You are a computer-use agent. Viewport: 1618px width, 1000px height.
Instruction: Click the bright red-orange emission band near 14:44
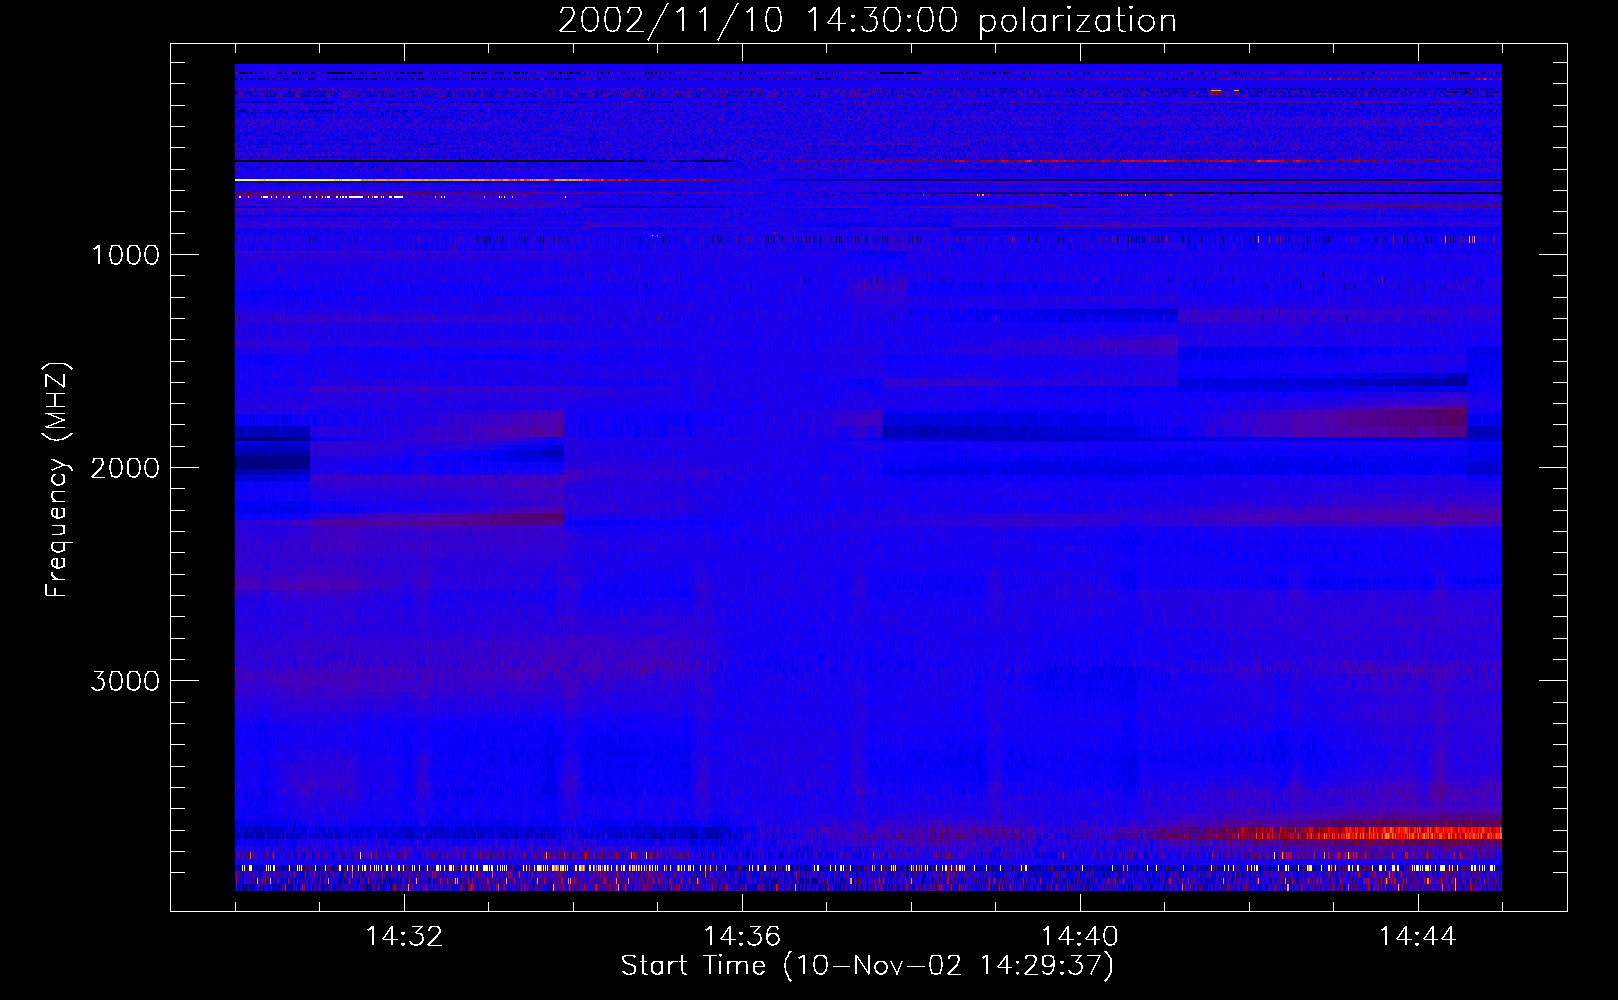pos(1355,832)
